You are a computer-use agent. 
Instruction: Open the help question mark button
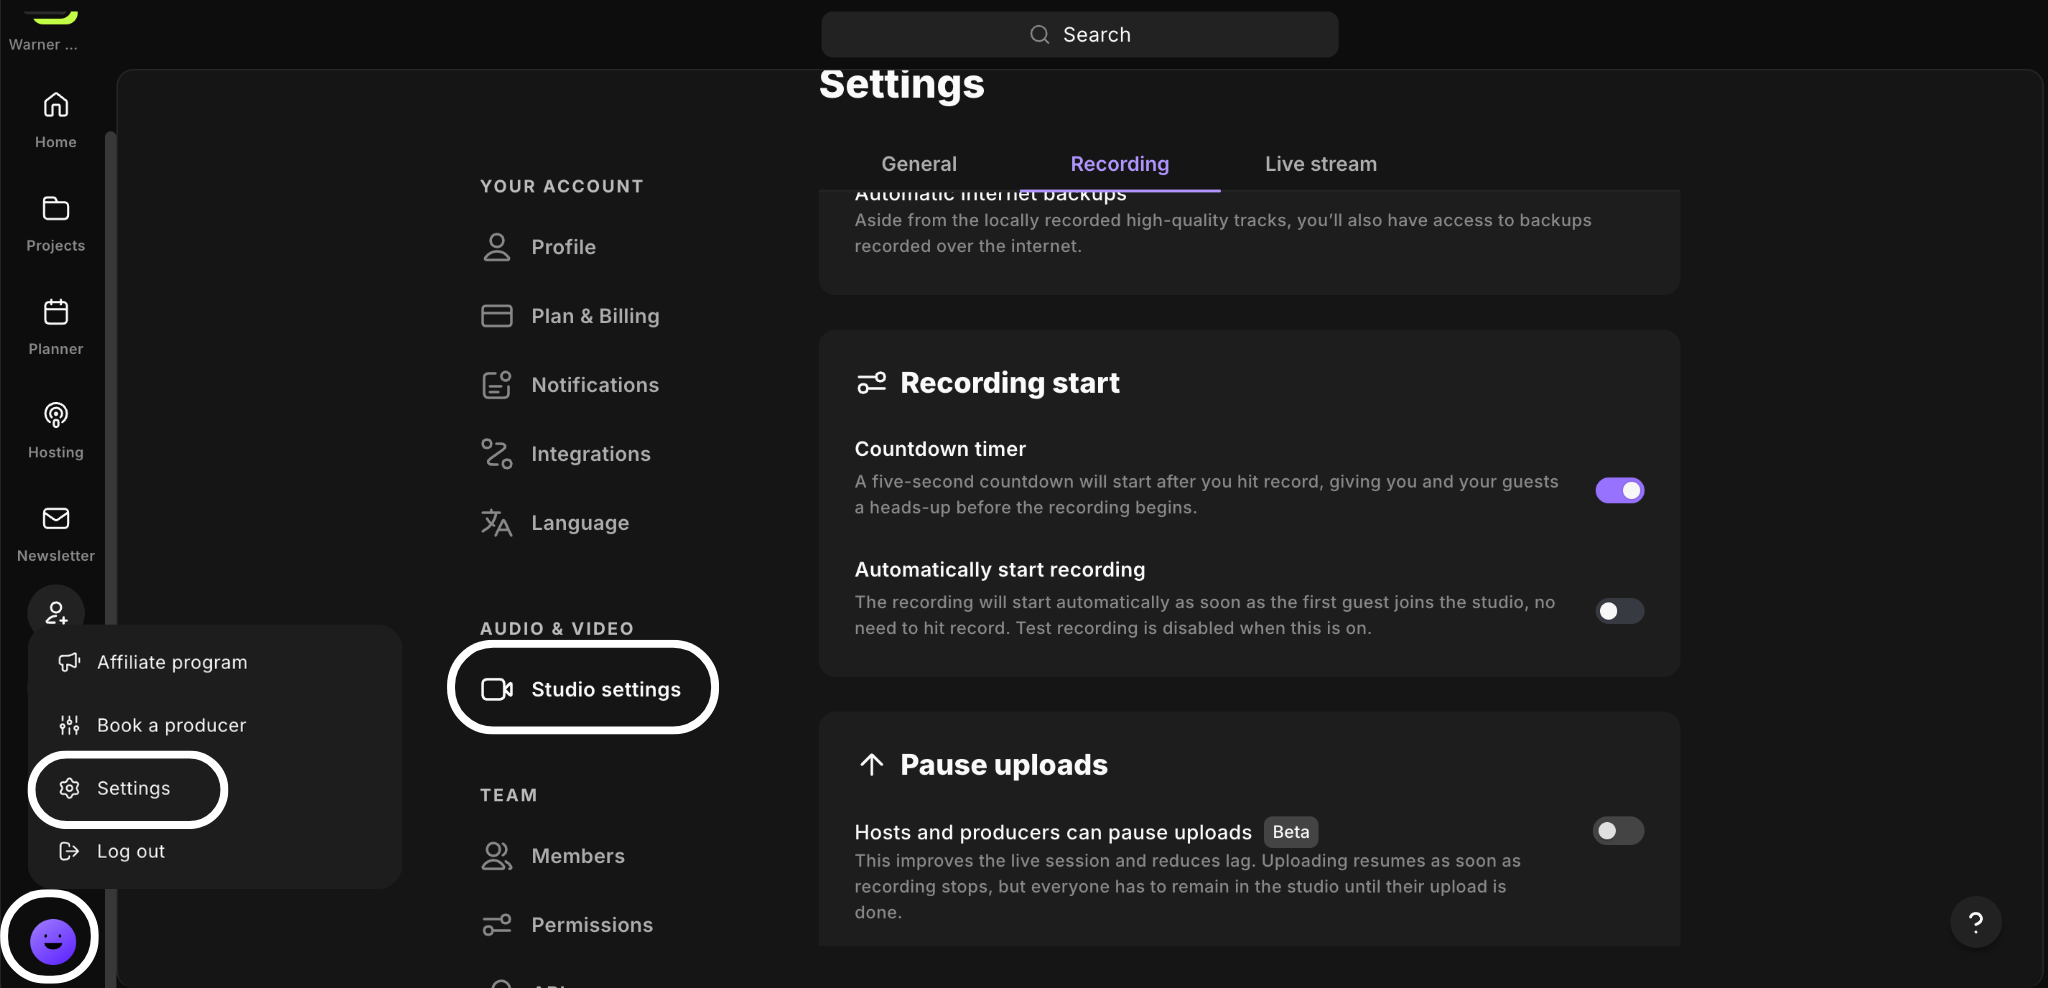coord(1975,922)
